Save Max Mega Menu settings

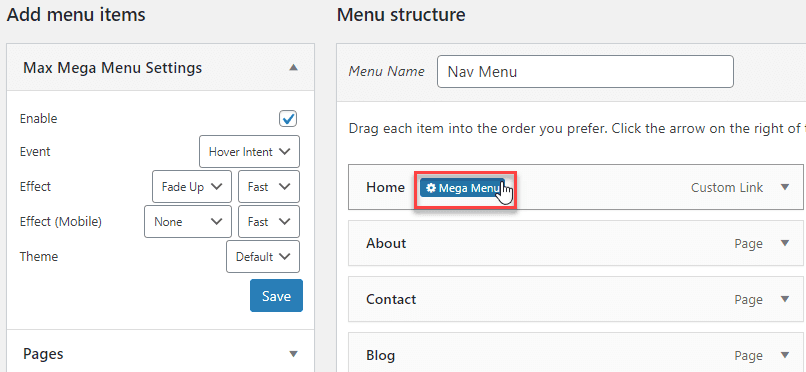(277, 296)
